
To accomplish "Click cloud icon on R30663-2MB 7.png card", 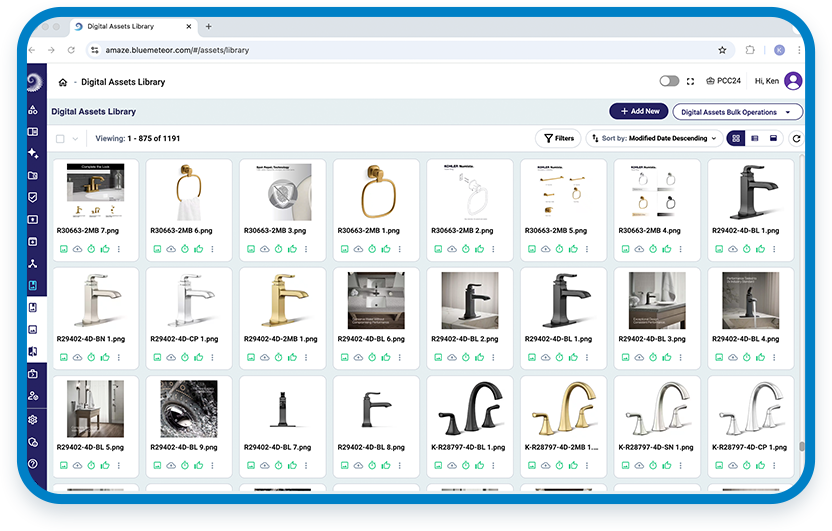I will click(x=77, y=249).
